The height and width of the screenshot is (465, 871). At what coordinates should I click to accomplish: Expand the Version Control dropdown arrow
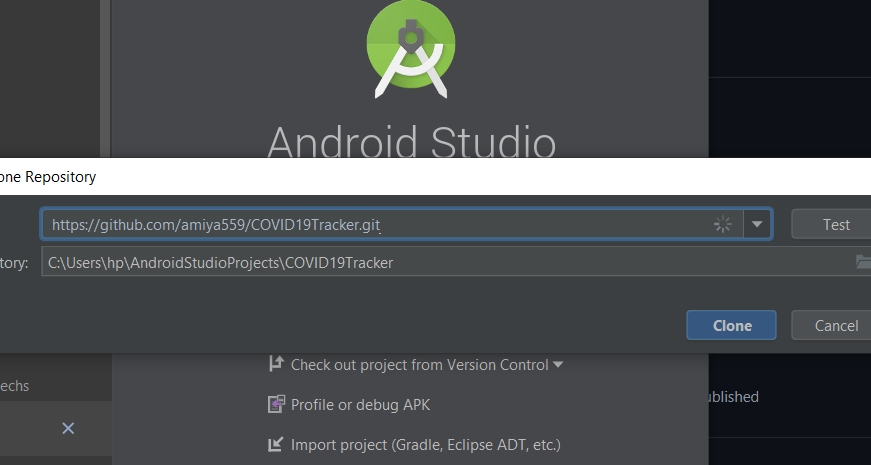point(558,364)
